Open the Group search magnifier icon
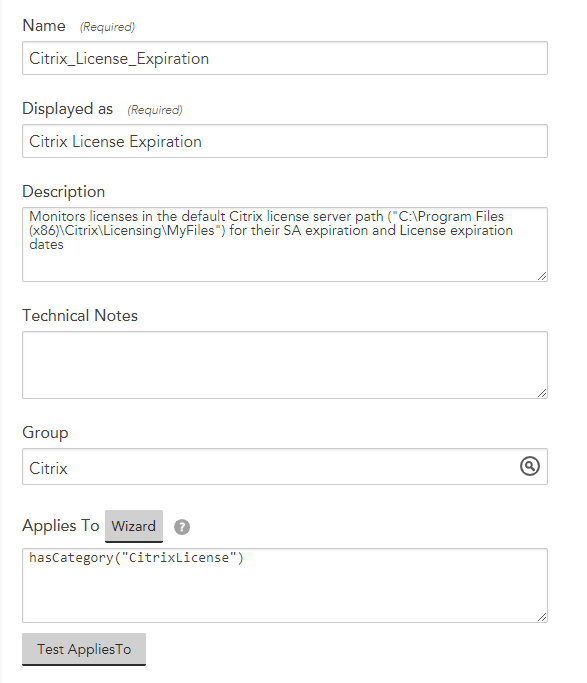587x683 pixels. click(x=530, y=466)
